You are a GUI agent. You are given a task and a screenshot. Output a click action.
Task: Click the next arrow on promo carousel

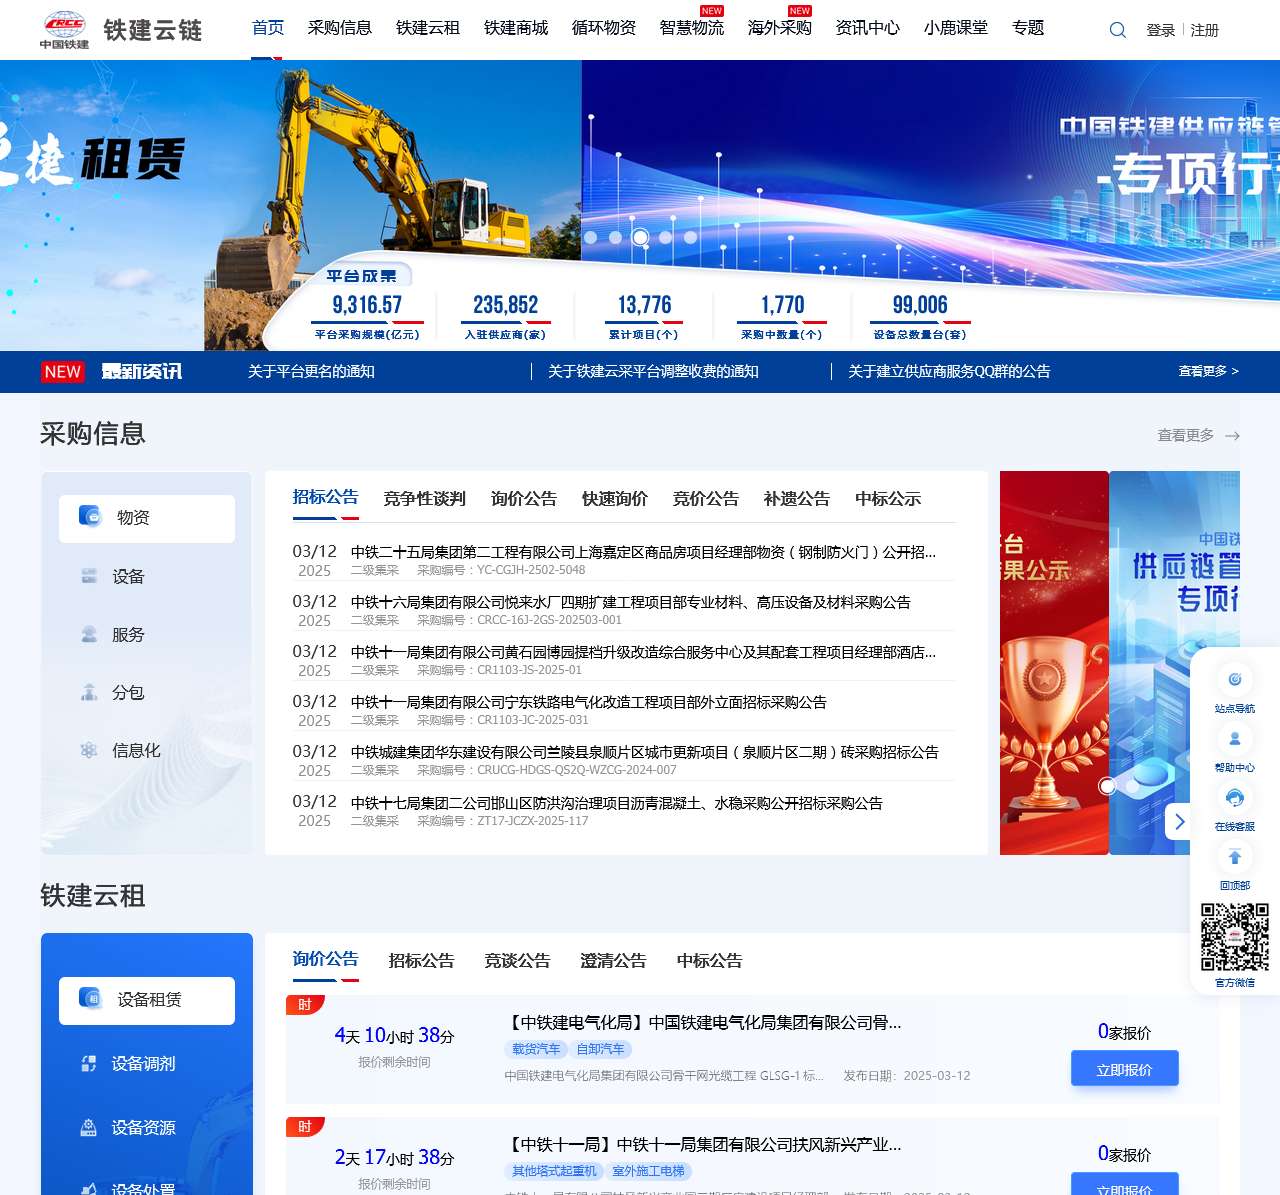click(1179, 821)
